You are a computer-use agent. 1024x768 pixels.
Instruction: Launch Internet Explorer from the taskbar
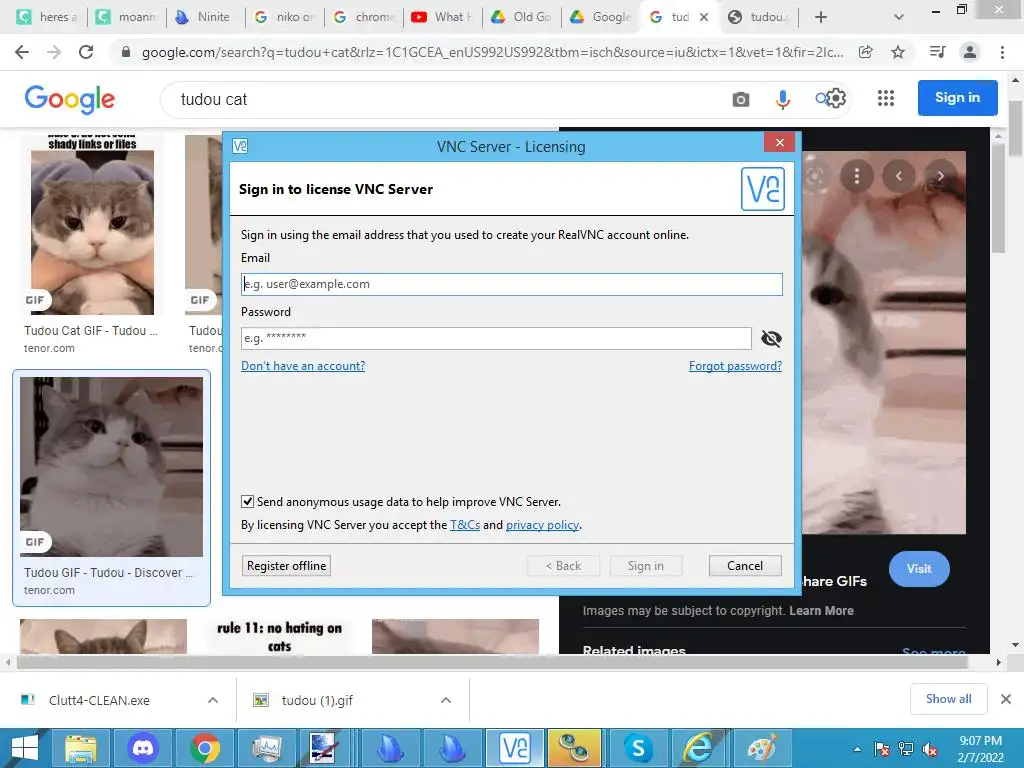(697, 748)
